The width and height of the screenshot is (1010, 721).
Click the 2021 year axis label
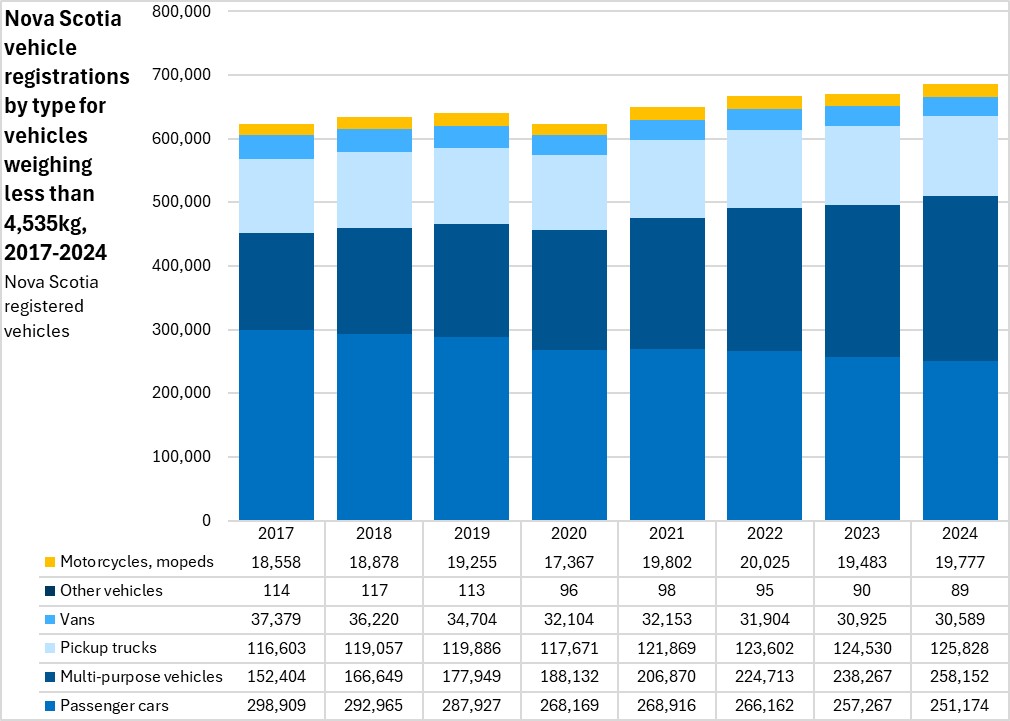click(667, 534)
